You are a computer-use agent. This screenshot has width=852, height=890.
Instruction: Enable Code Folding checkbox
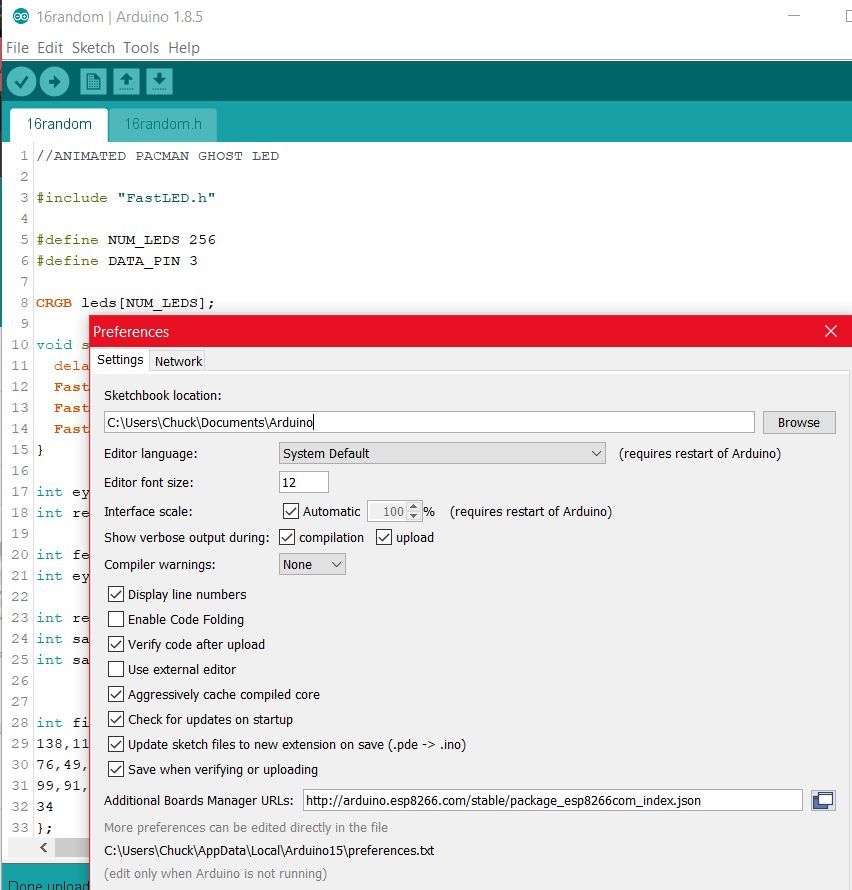click(x=116, y=619)
